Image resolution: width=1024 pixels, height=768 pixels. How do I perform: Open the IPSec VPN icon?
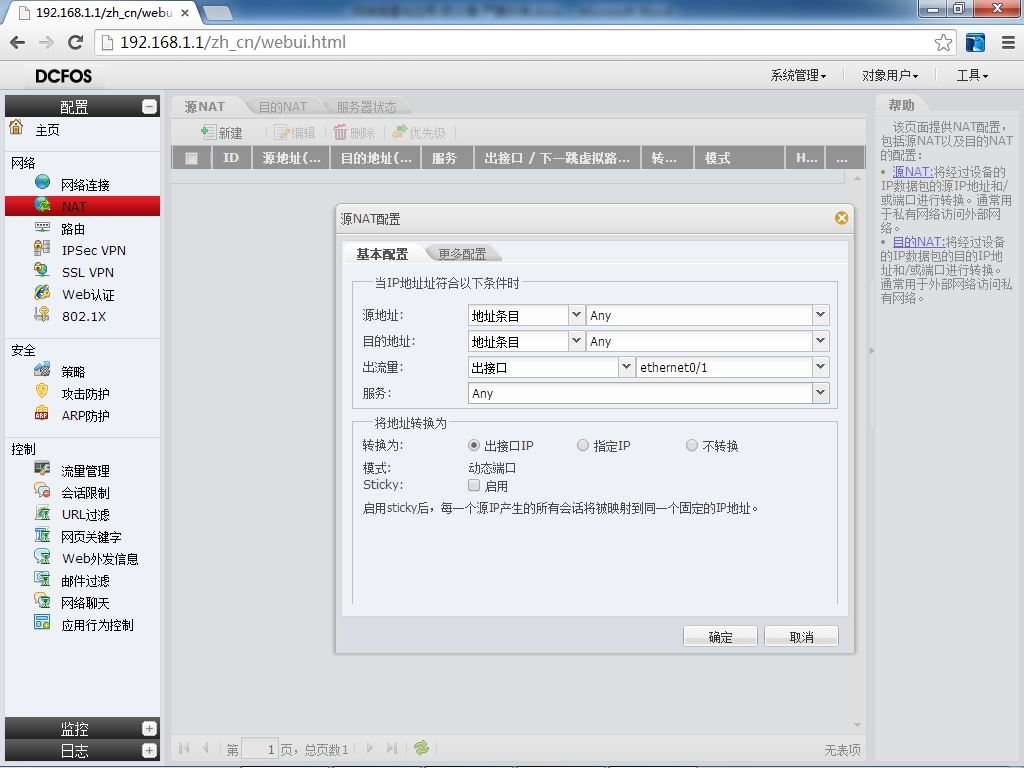pyautogui.click(x=42, y=249)
